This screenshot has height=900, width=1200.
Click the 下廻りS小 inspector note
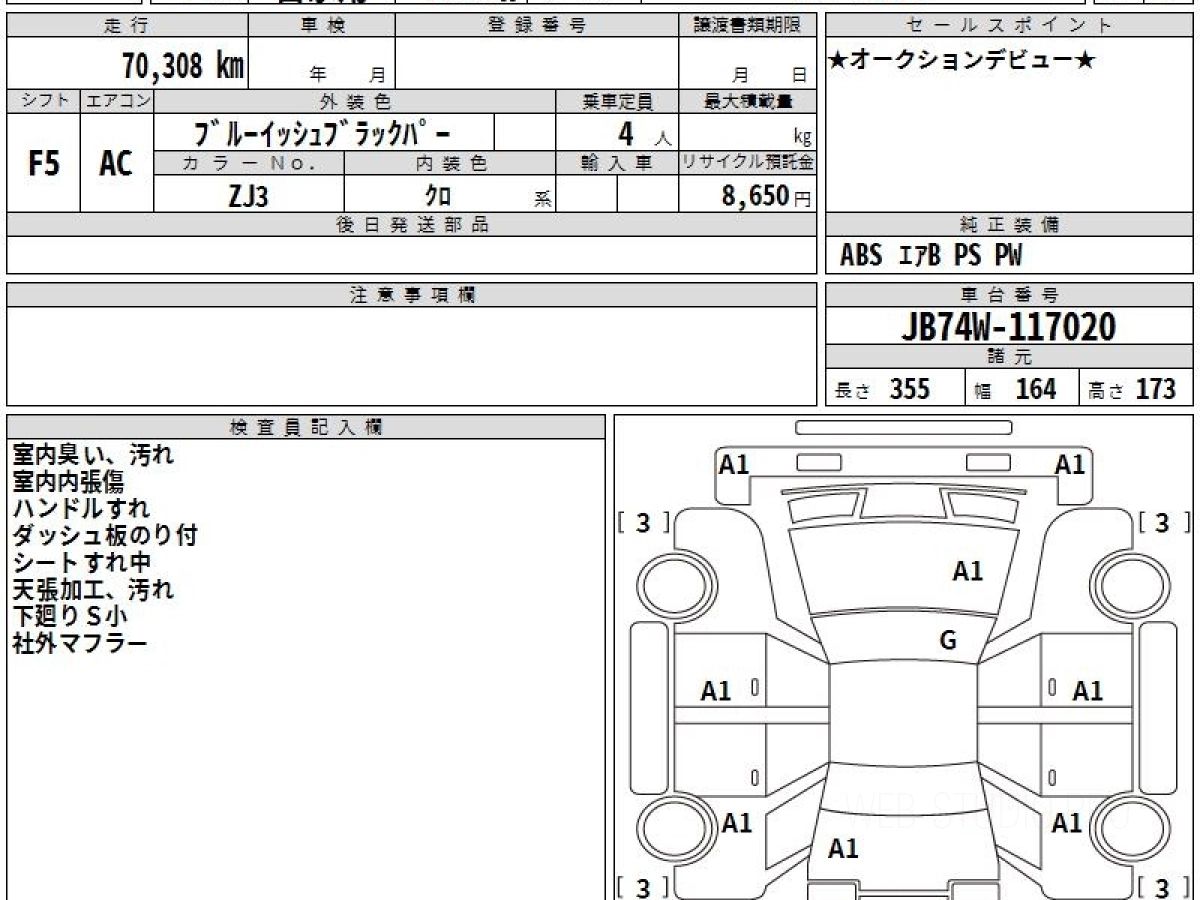69,617
